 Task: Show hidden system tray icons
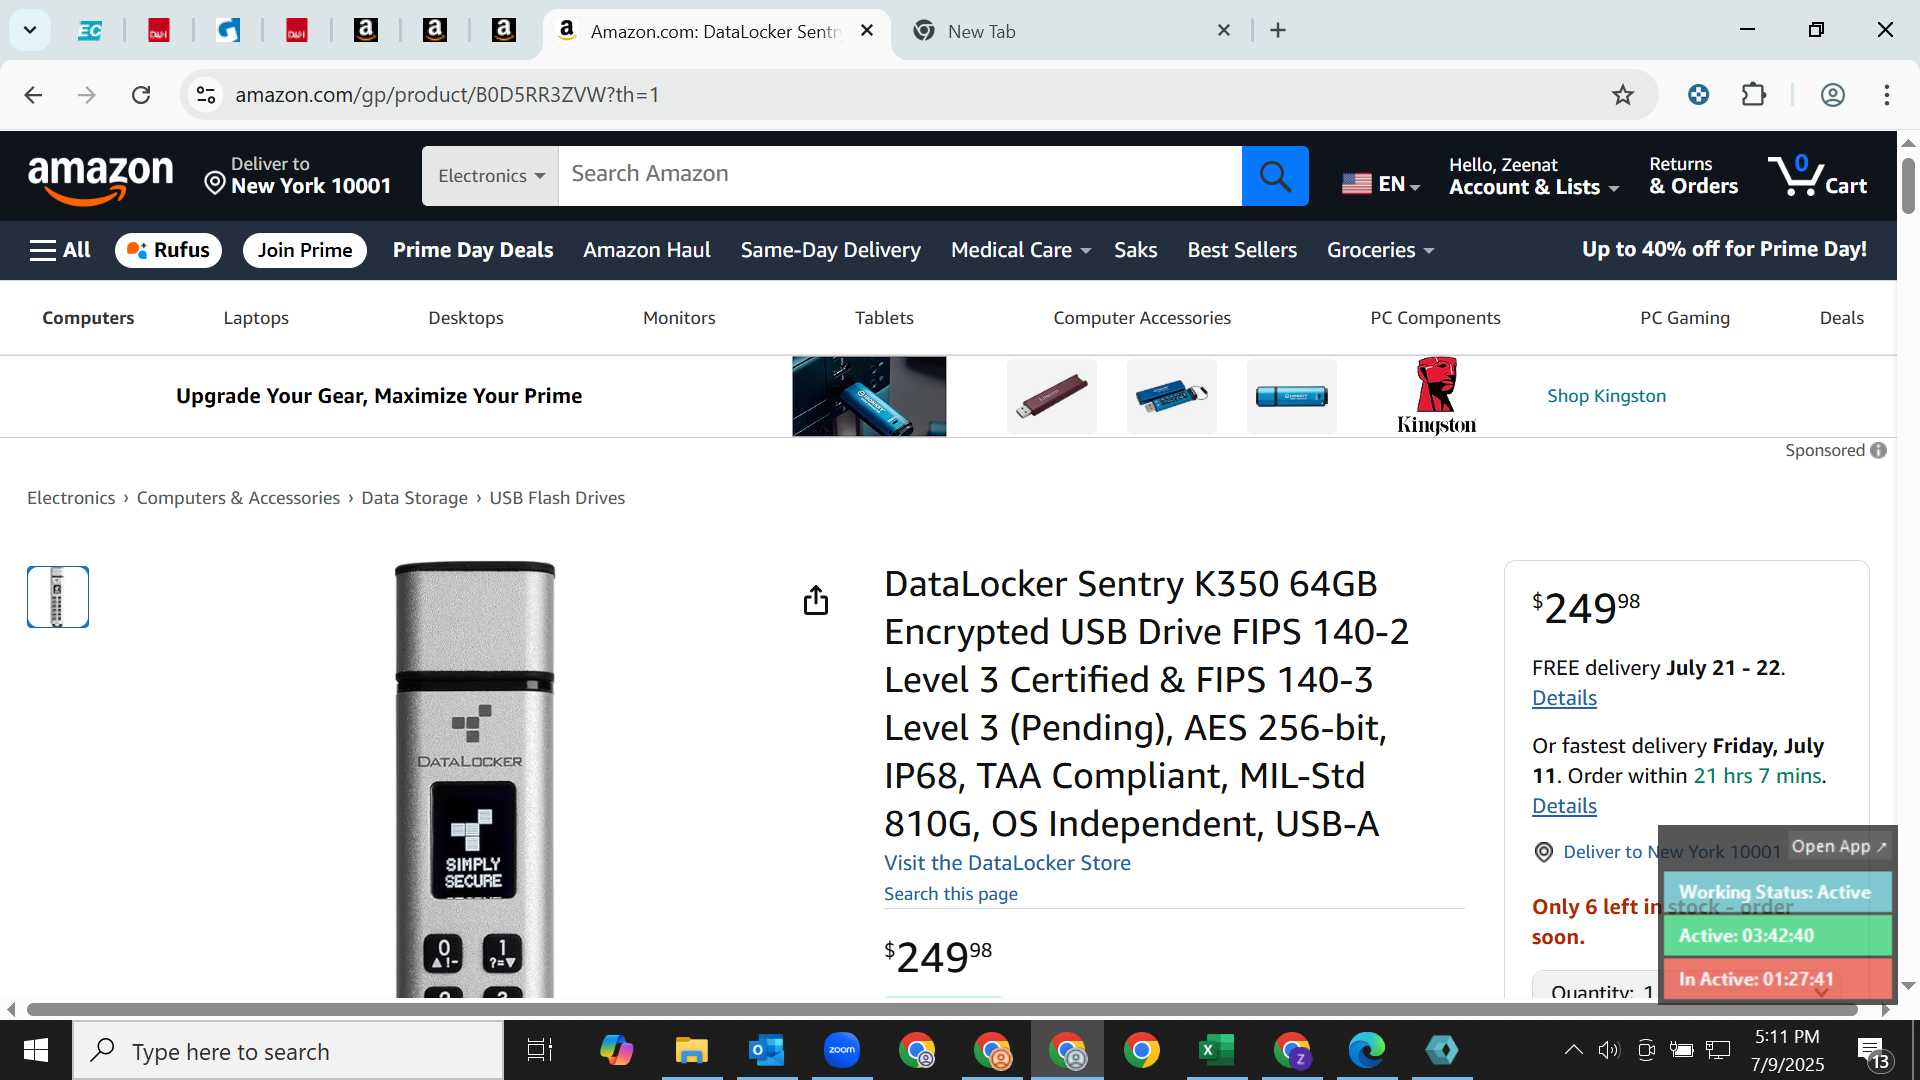1573,1050
